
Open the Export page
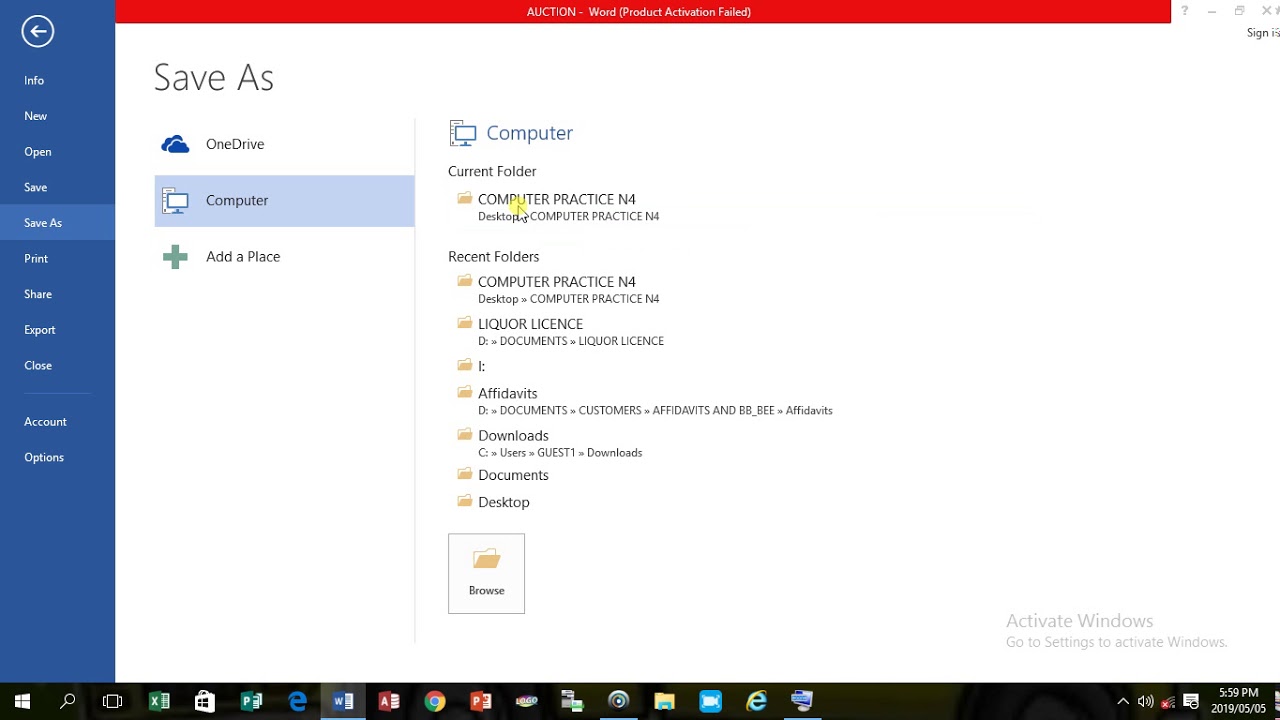point(39,330)
